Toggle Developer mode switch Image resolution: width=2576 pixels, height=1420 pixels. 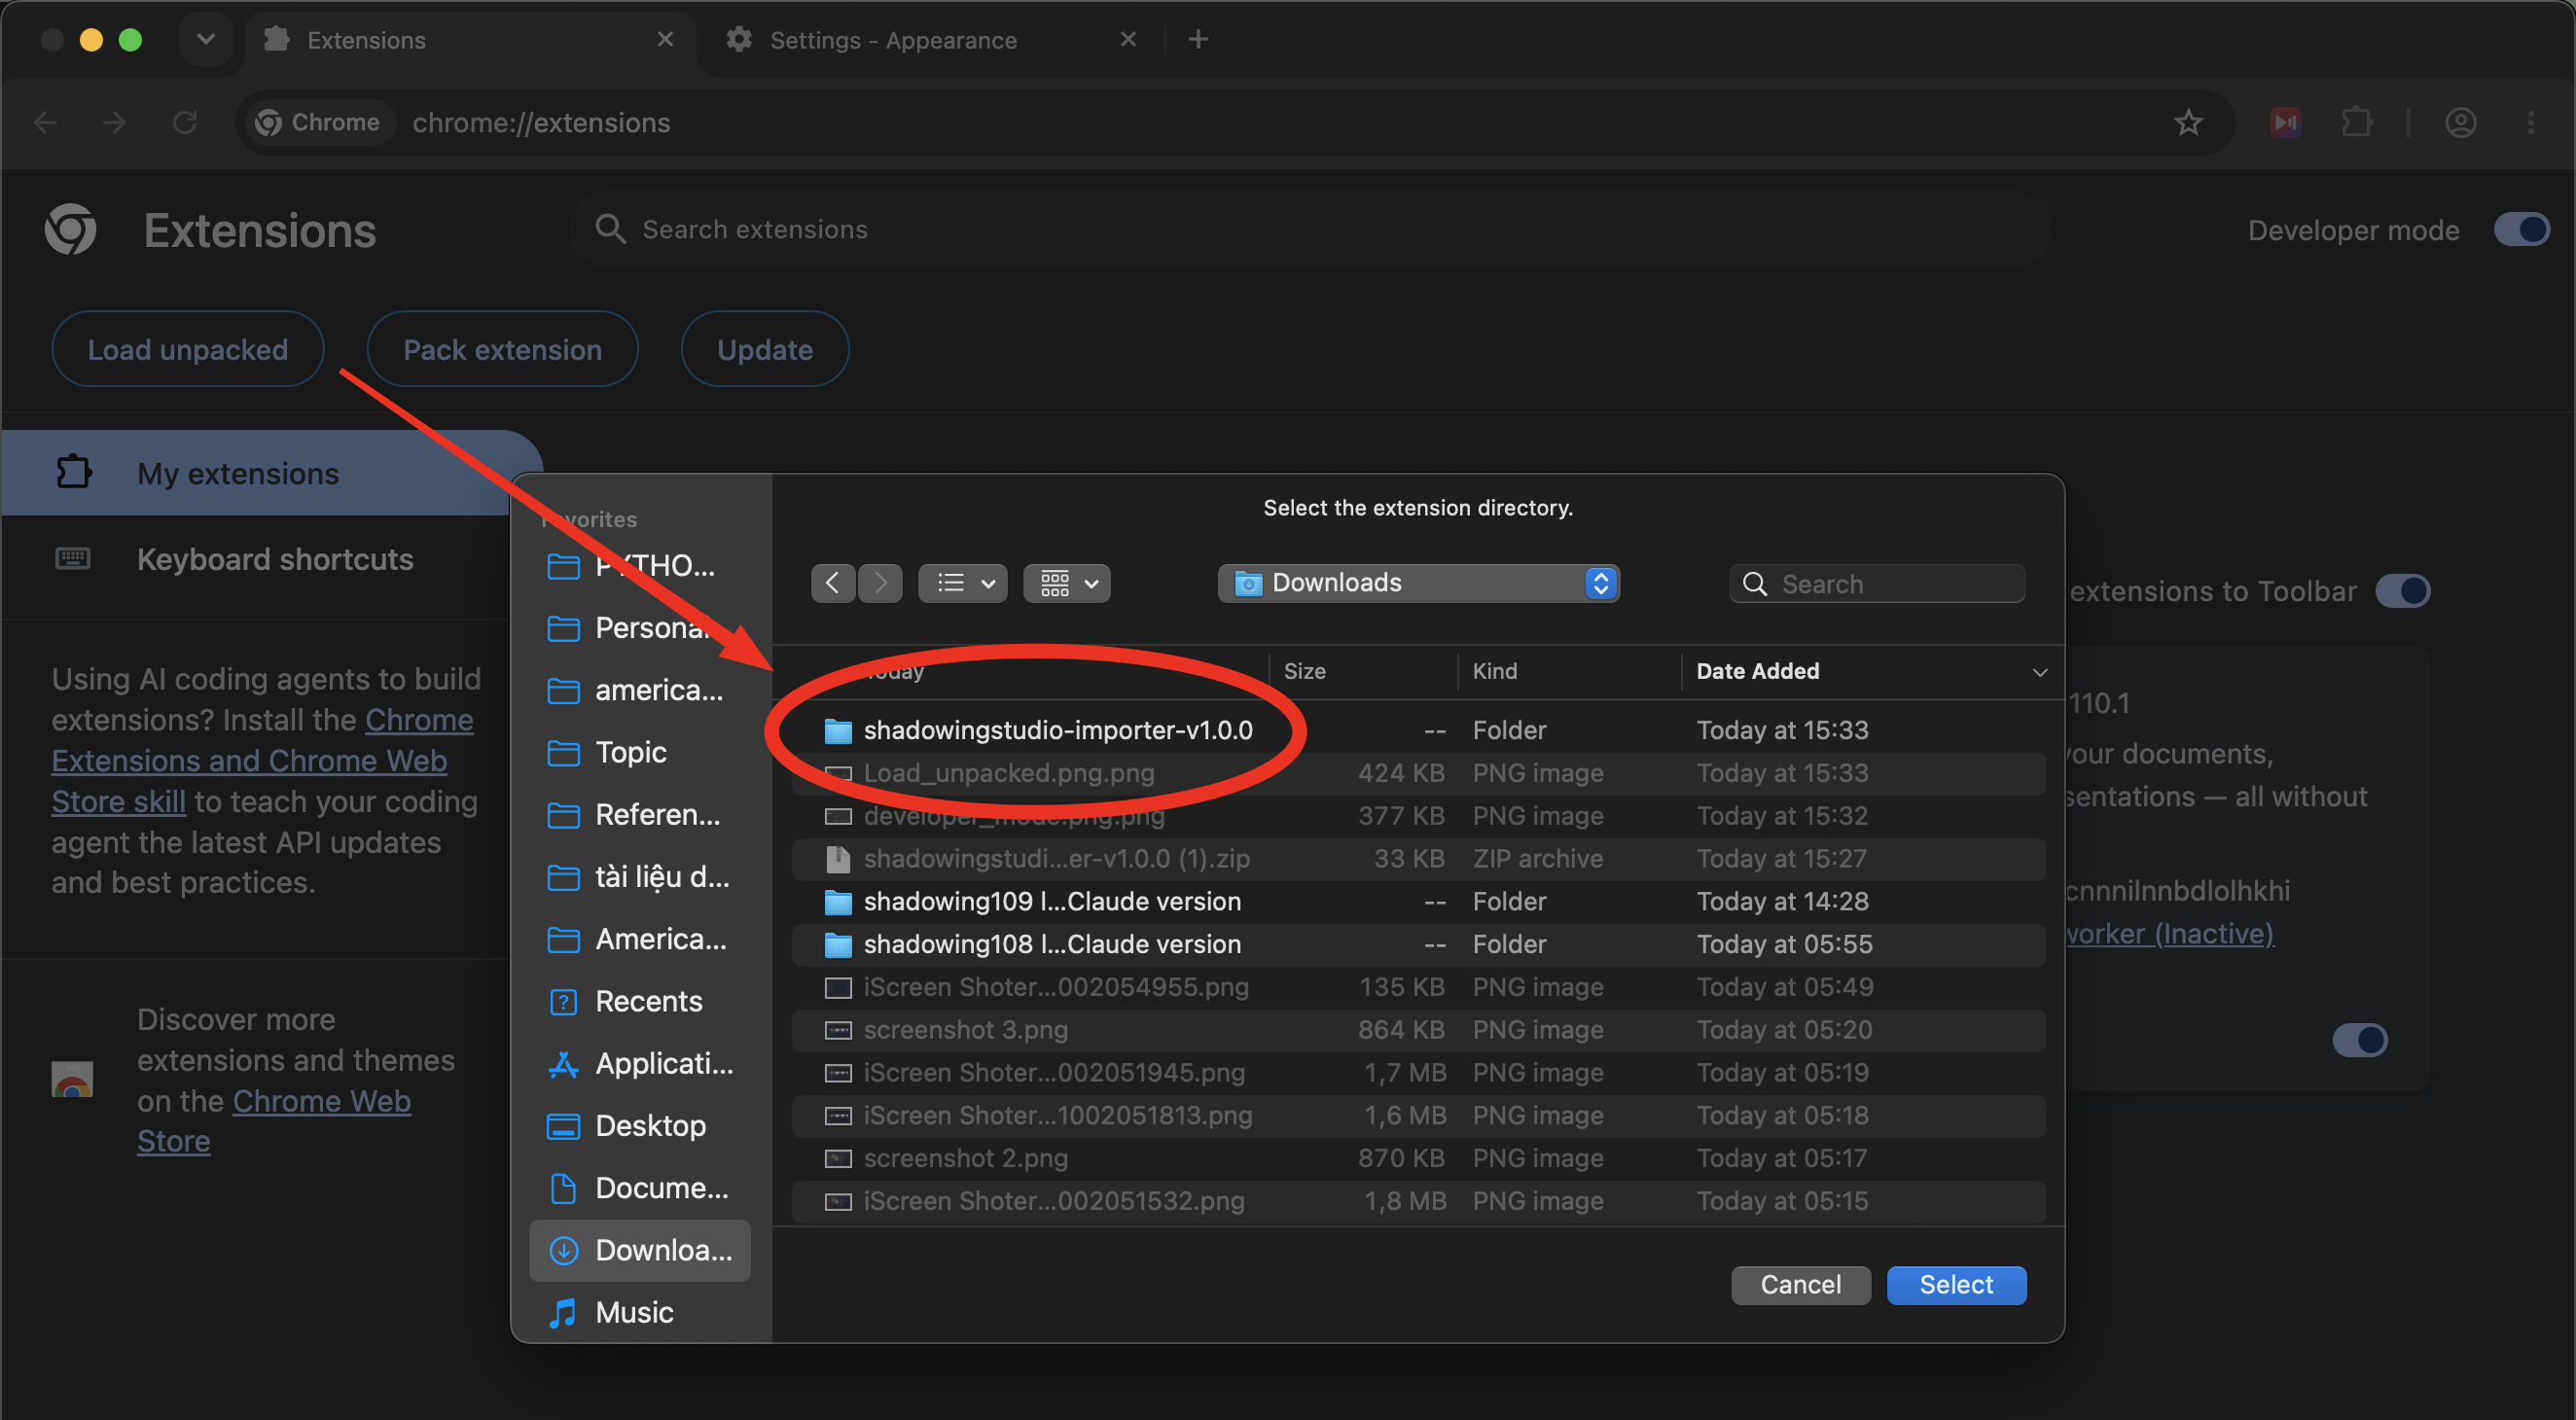click(x=2521, y=230)
